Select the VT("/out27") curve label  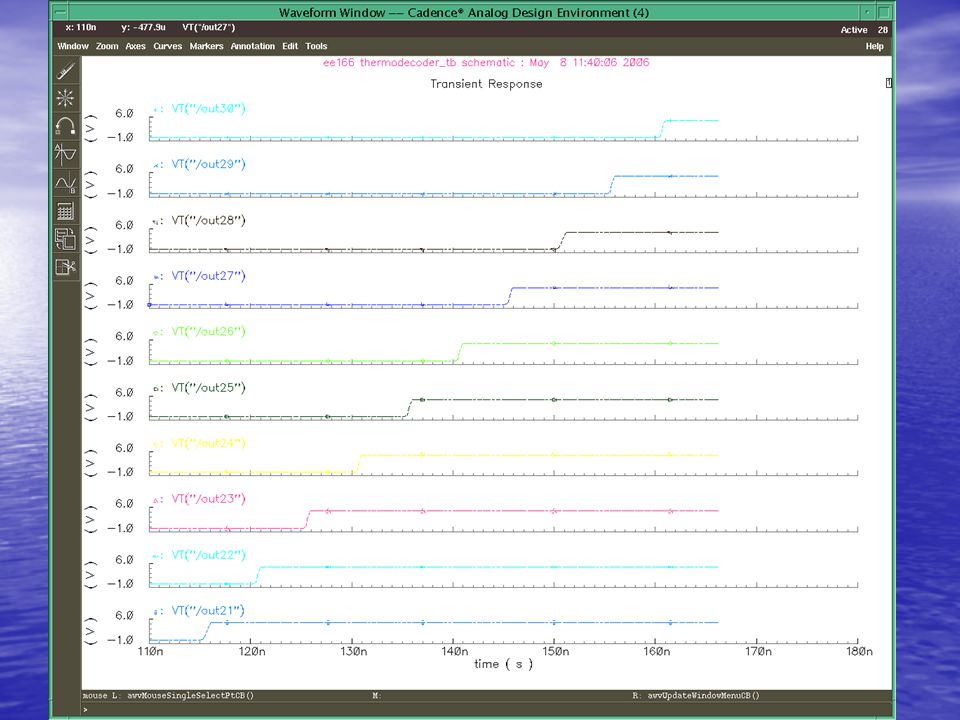[x=208, y=276]
